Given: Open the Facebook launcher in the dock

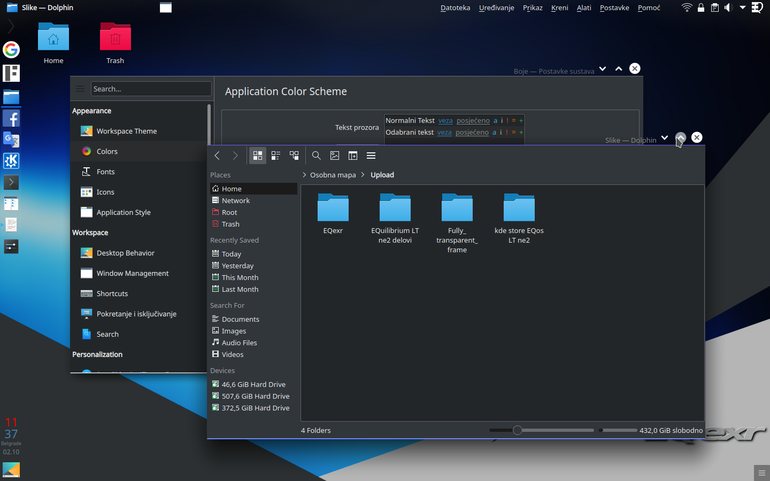Looking at the screenshot, I should pos(11,118).
